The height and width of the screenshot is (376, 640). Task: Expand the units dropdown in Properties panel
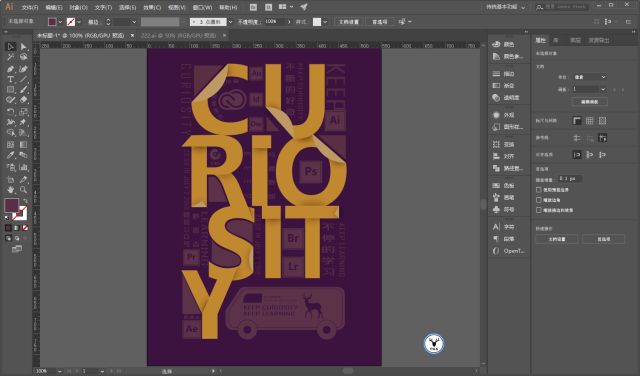click(x=589, y=77)
